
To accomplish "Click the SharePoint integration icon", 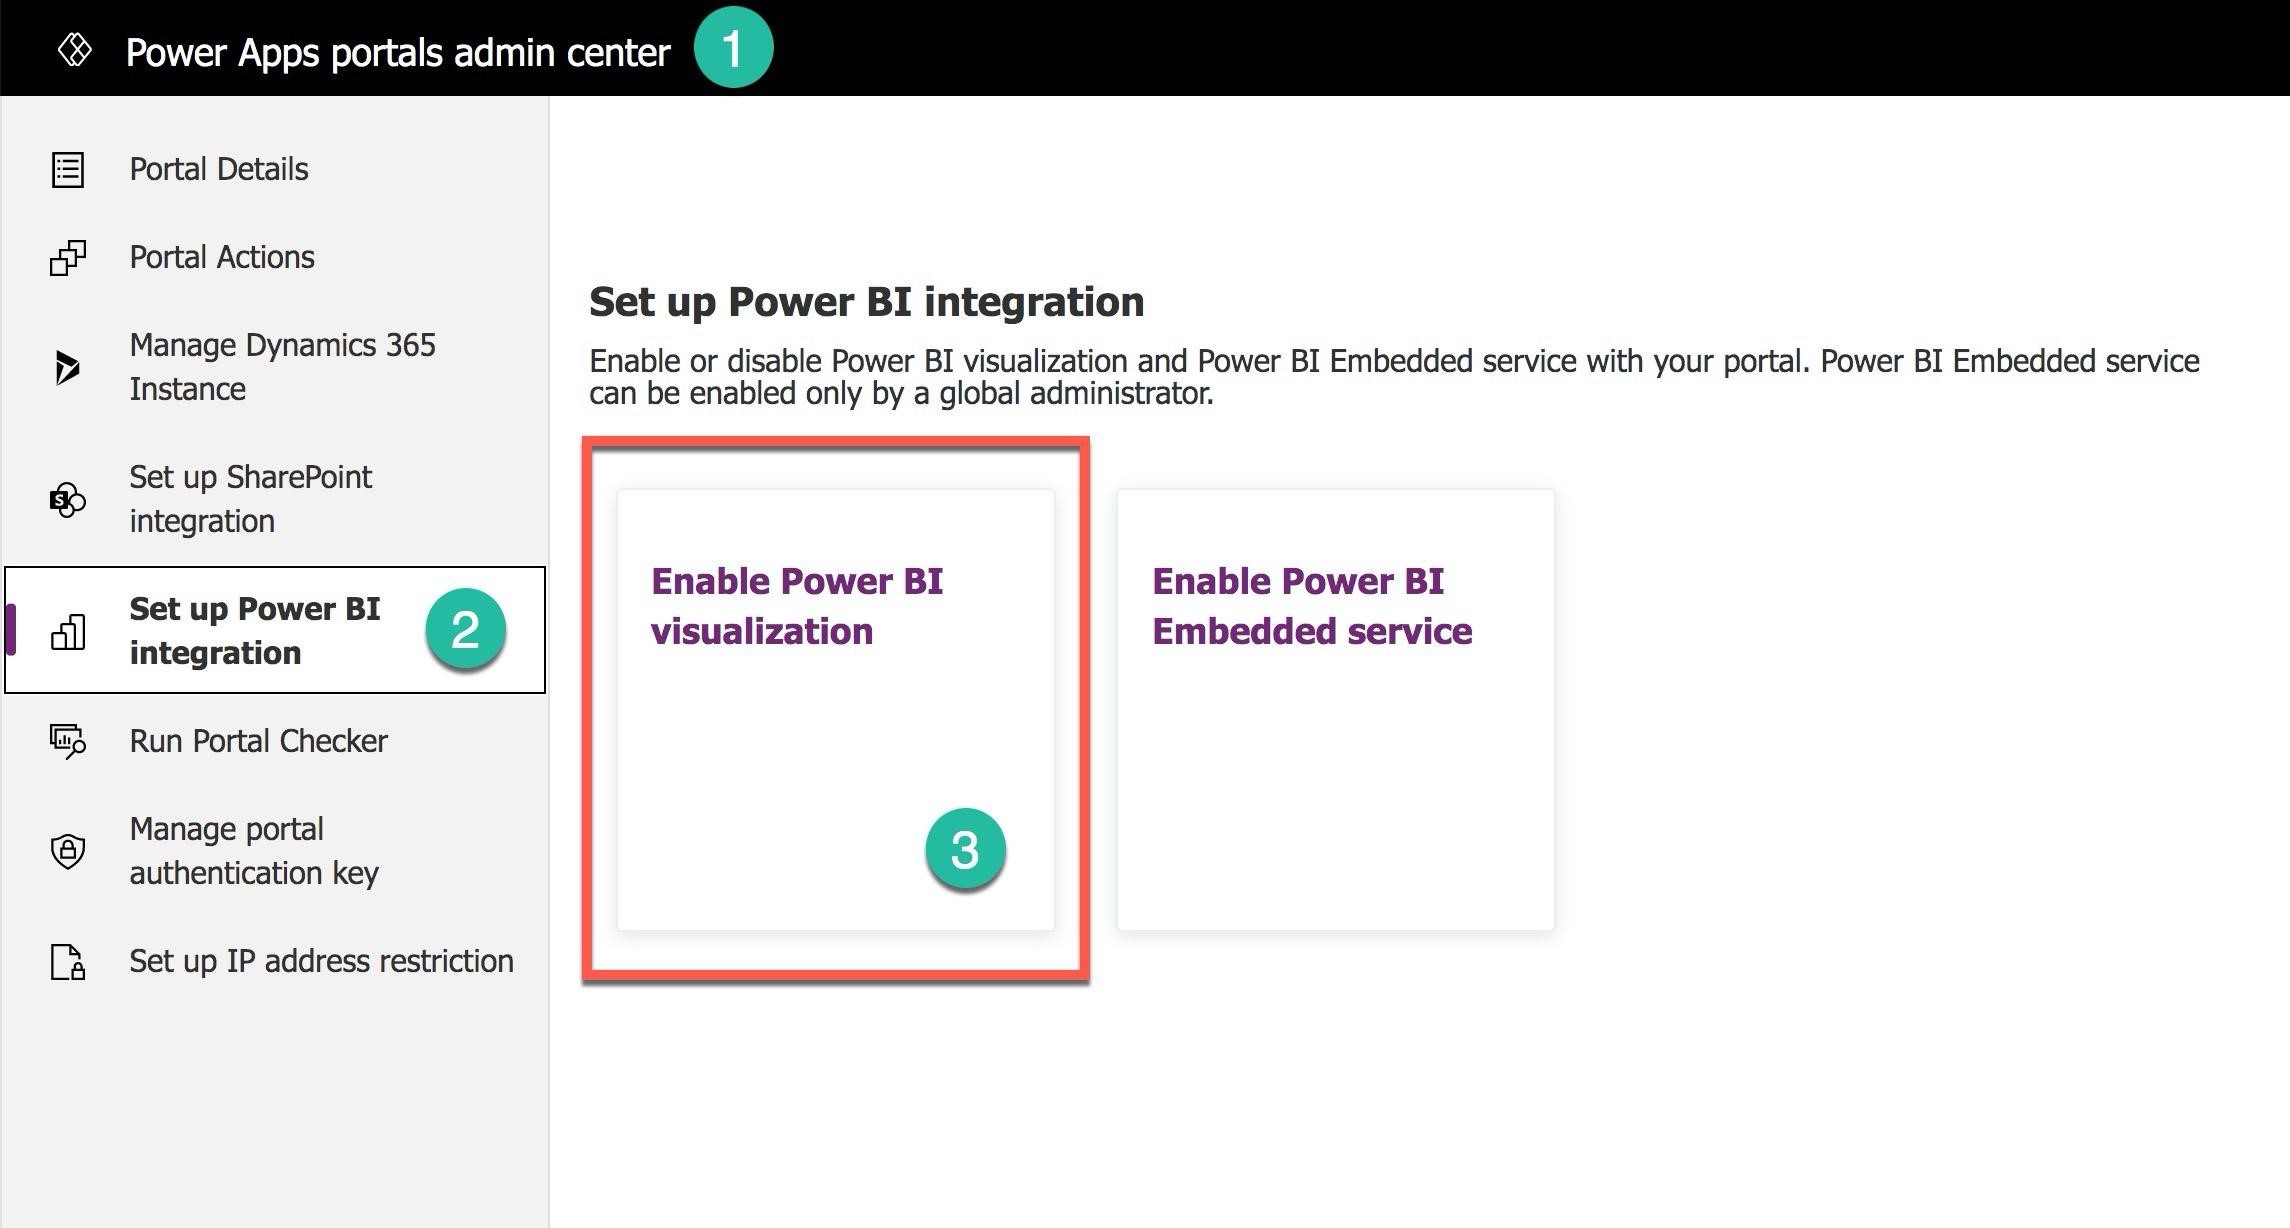I will pos(68,499).
